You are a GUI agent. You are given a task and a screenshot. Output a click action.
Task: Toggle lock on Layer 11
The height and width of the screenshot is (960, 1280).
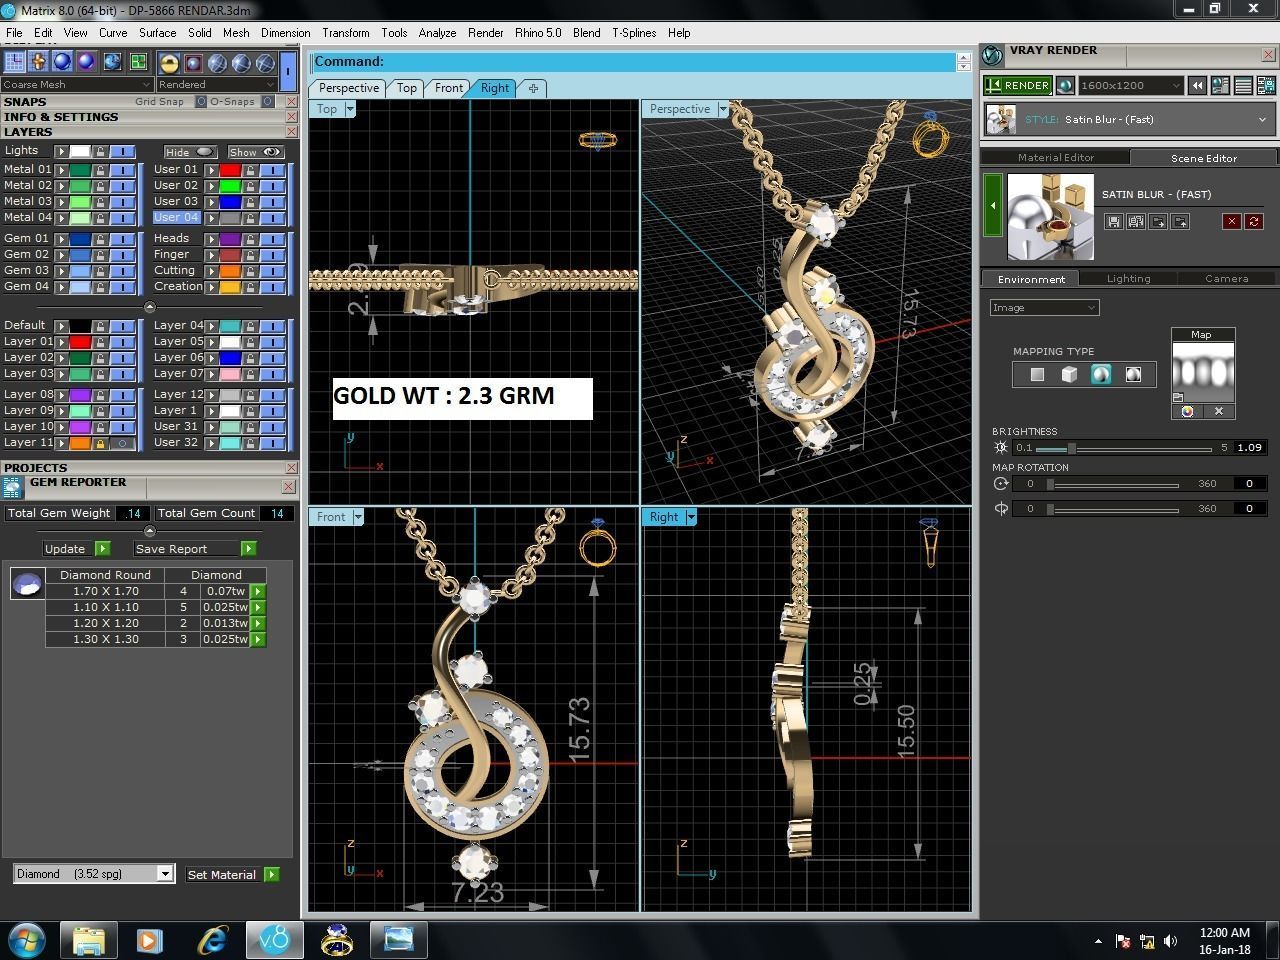(x=100, y=443)
